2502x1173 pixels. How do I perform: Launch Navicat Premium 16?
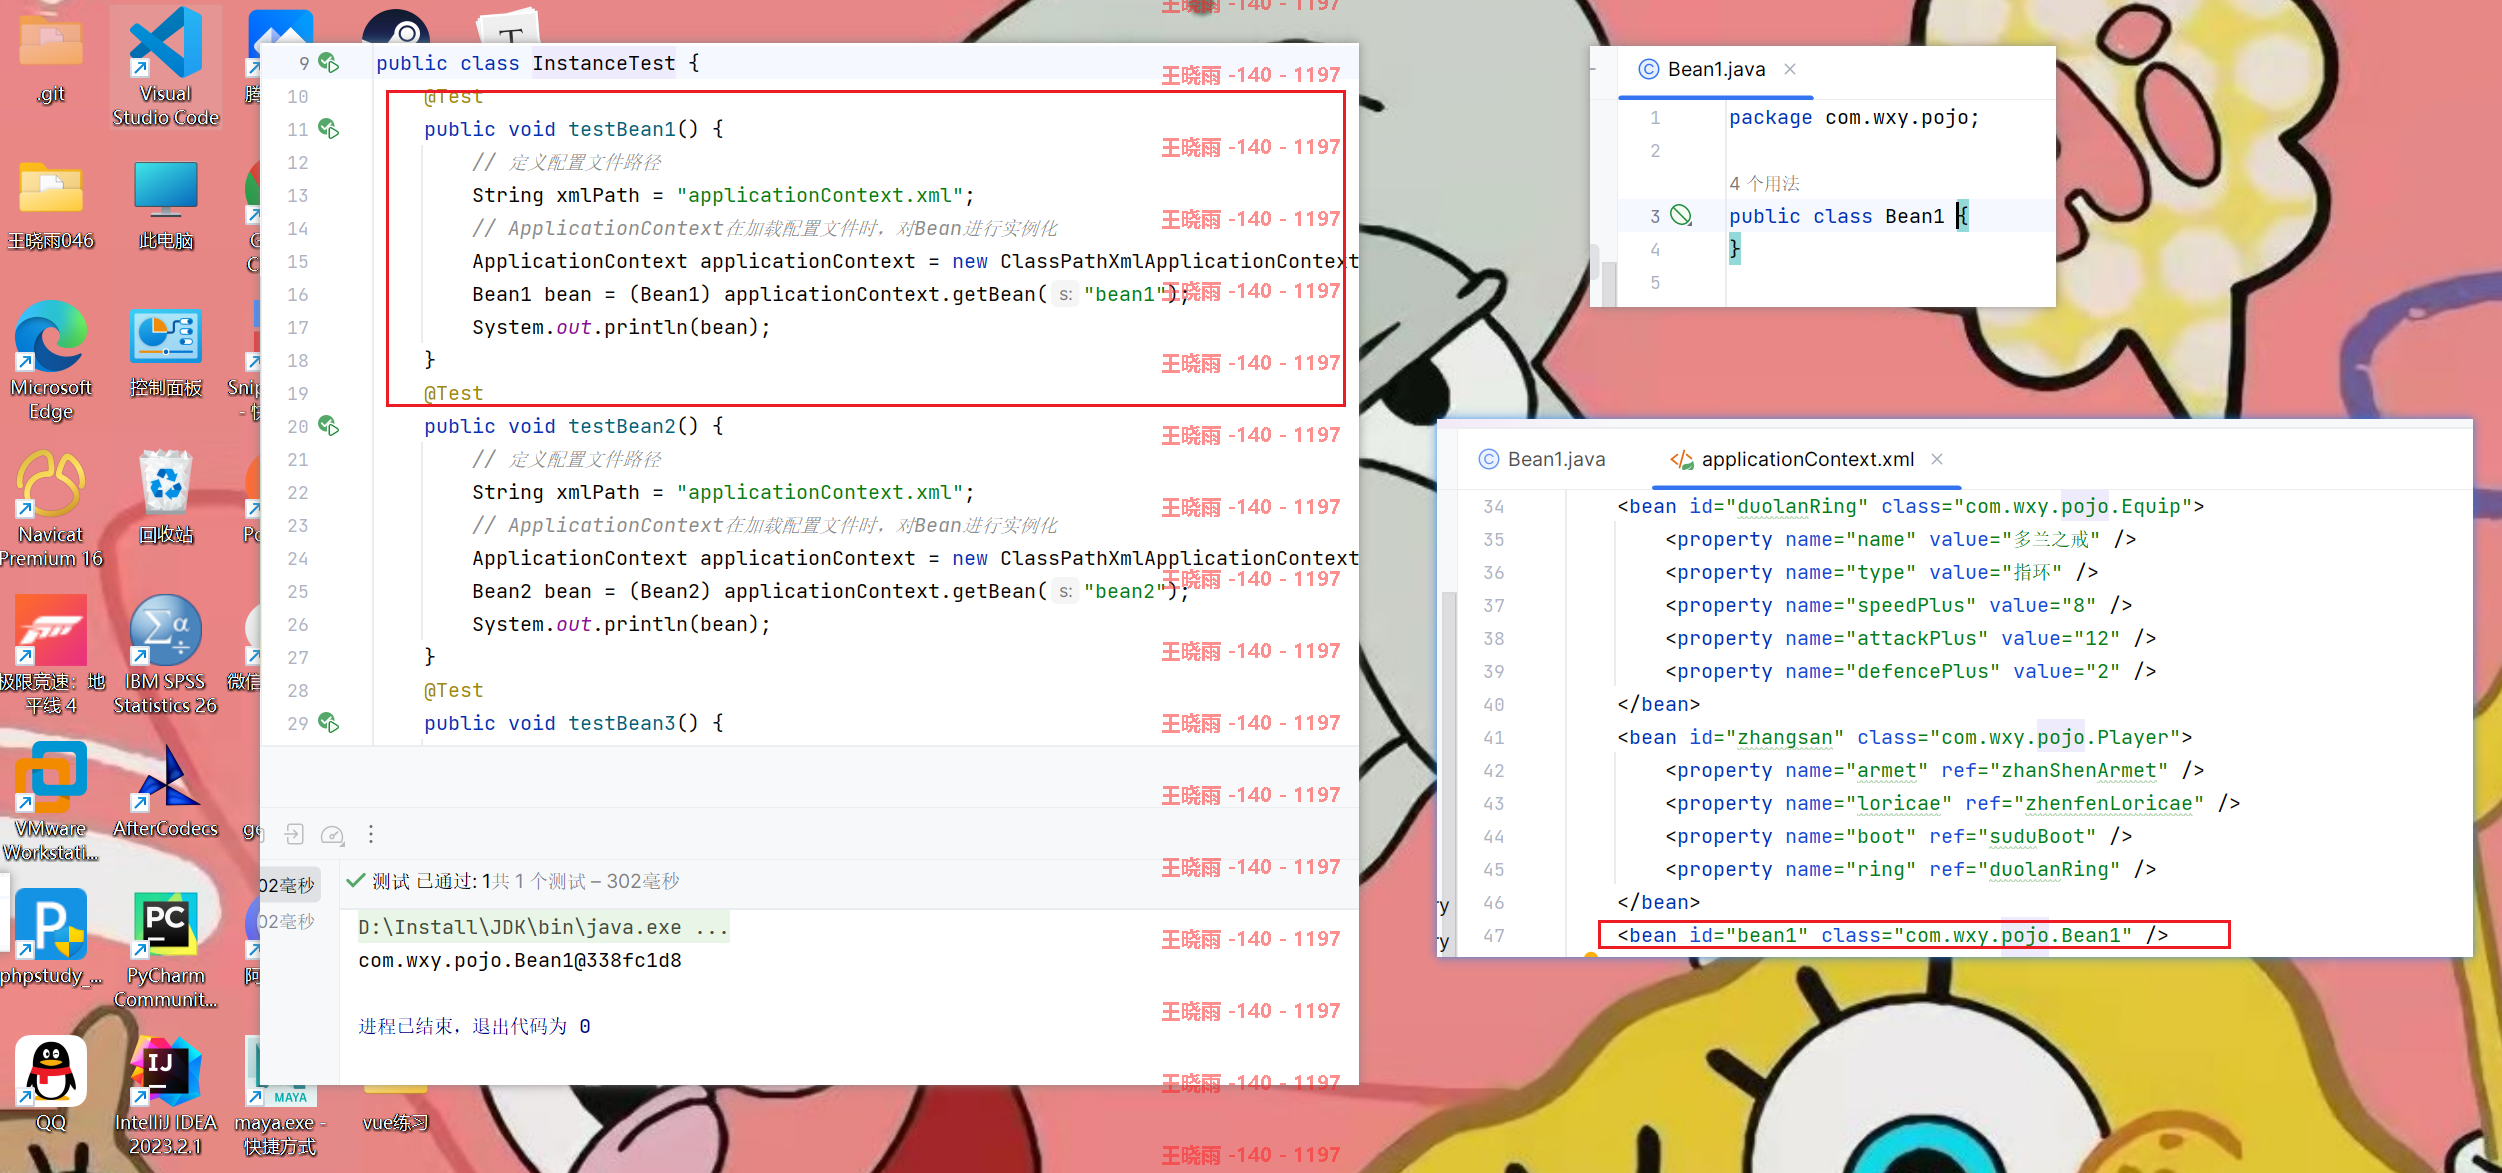(51, 508)
